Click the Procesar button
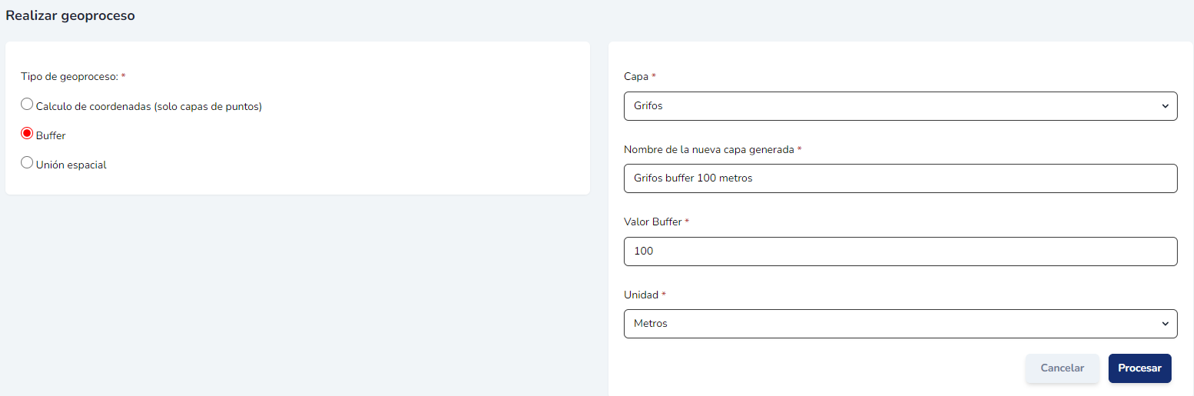This screenshot has height=396, width=1194. [x=1140, y=368]
